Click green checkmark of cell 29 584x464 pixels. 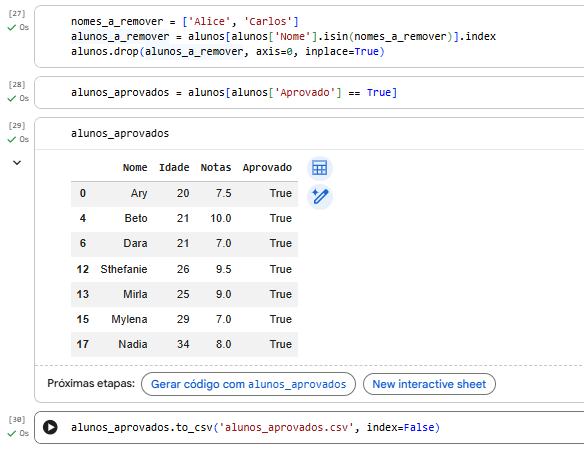[12, 139]
